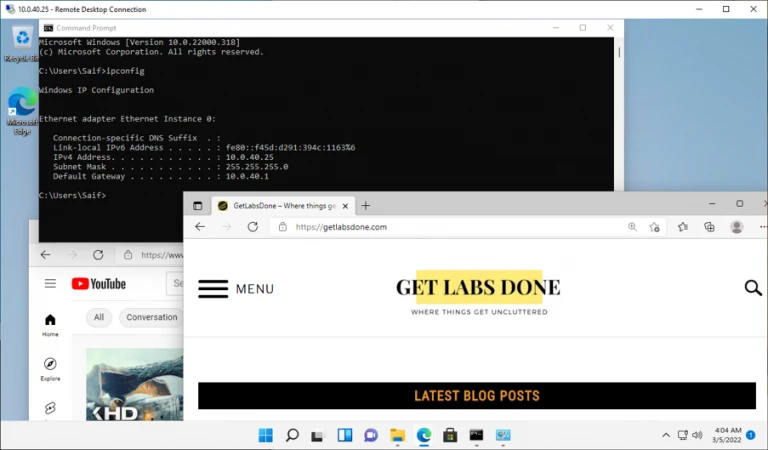Select the All filter chip
Viewport: 768px width, 450px height.
coord(99,317)
